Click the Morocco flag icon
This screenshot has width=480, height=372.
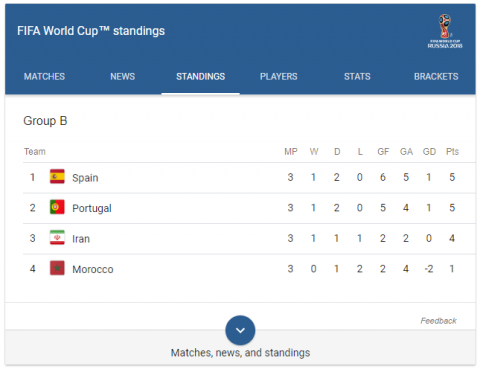57,268
